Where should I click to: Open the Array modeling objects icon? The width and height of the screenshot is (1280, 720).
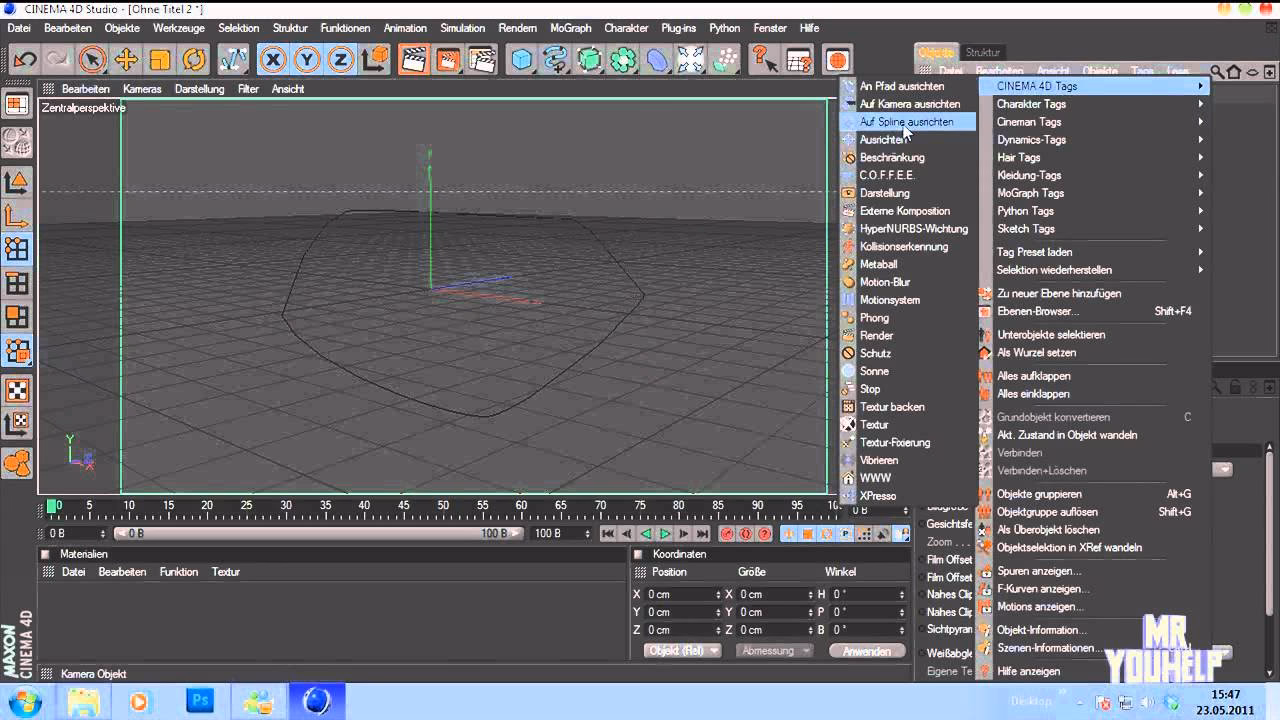[x=624, y=60]
